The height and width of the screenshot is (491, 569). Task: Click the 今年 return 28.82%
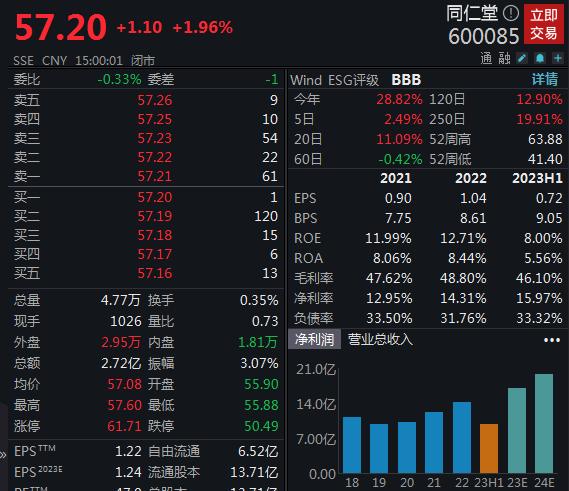399,99
